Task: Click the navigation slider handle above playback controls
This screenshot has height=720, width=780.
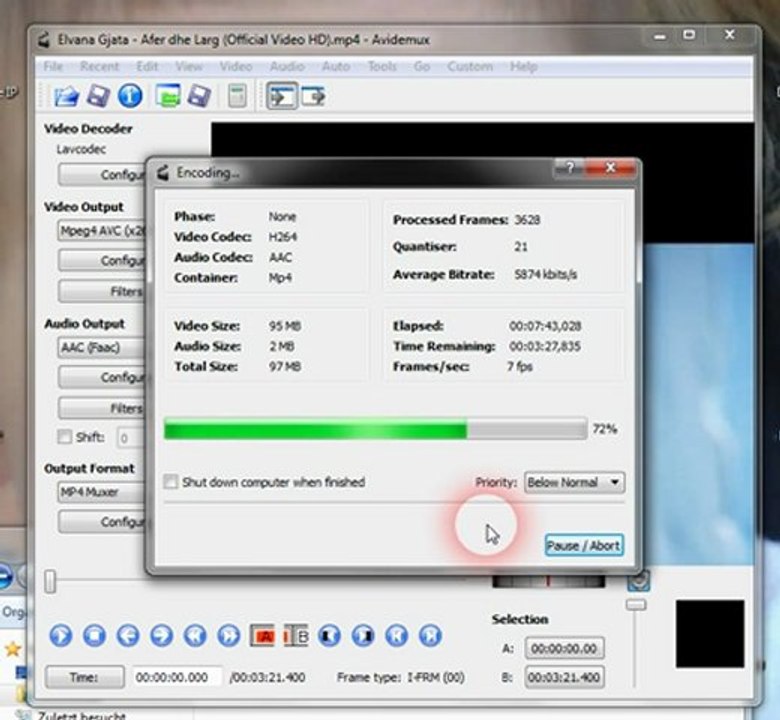Action: click(x=50, y=582)
